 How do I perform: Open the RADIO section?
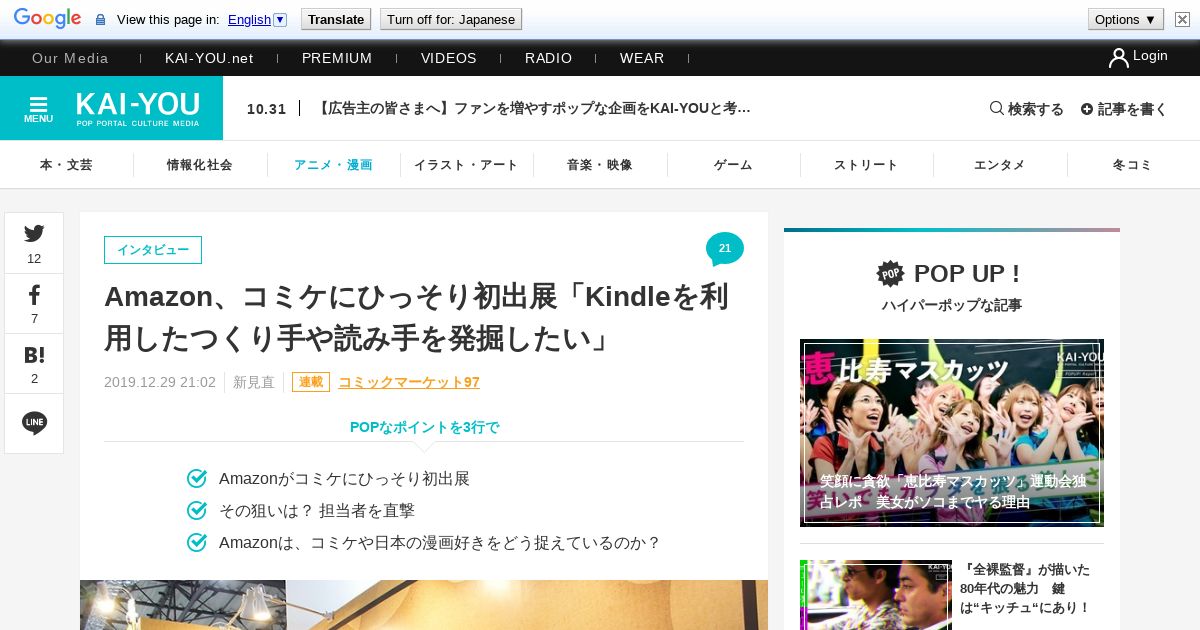(549, 58)
